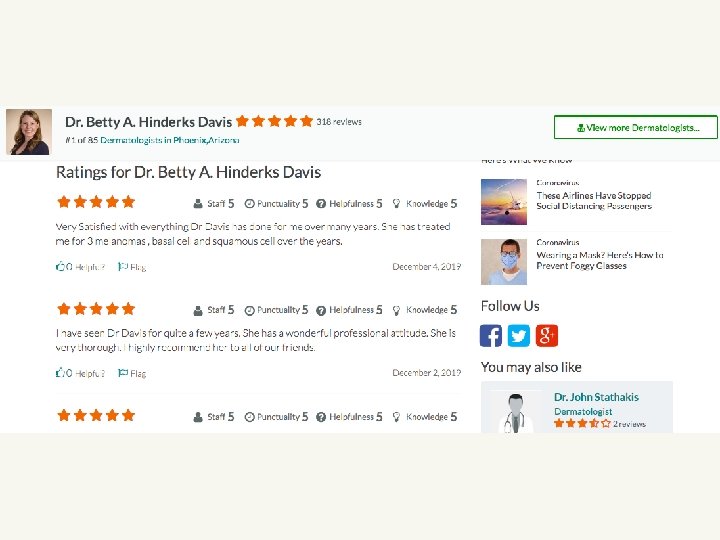Click the airplane article thumbnail

(x=504, y=202)
